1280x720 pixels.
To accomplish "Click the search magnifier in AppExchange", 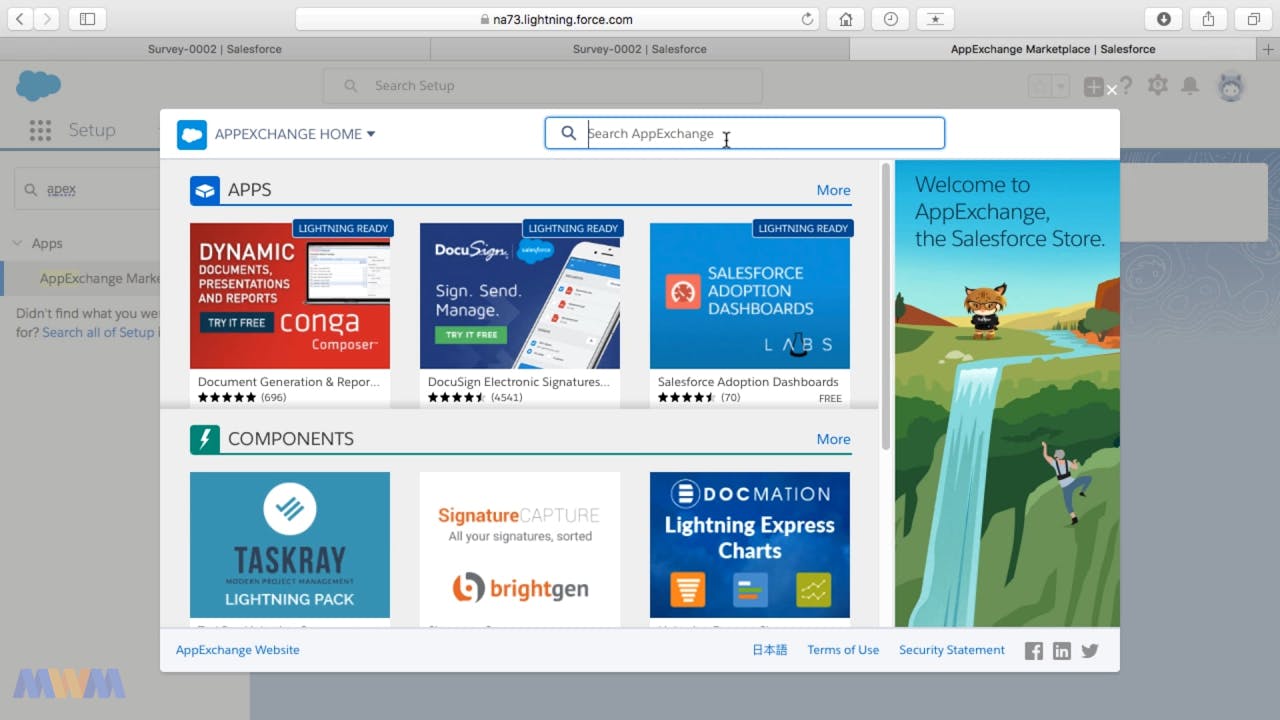I will (569, 133).
